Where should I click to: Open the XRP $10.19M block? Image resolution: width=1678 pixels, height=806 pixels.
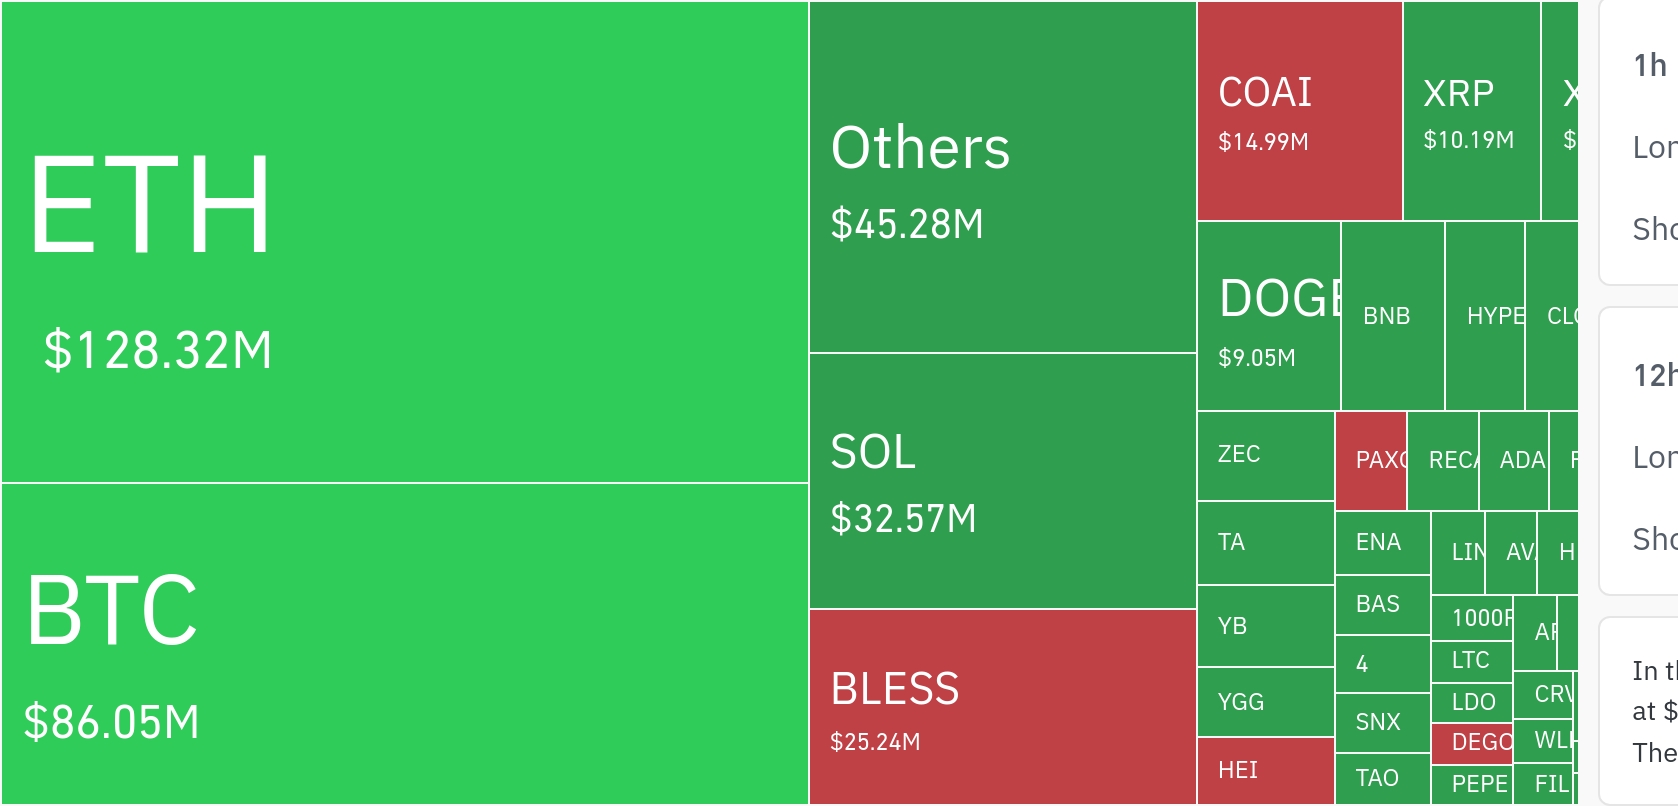tap(1471, 111)
